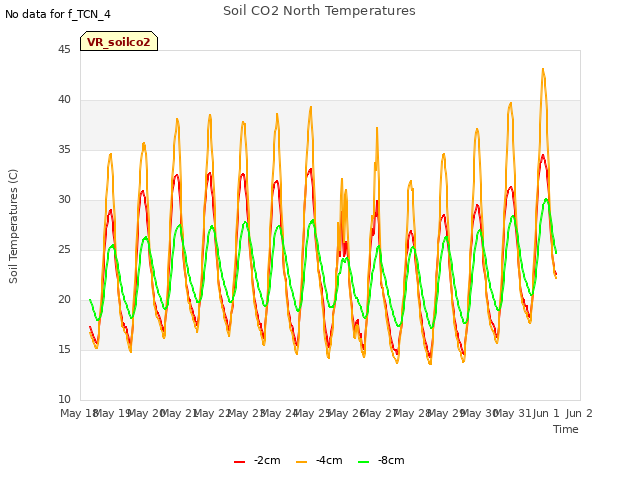
Task: Click the green line's start point at May 18
Action: click(90, 300)
